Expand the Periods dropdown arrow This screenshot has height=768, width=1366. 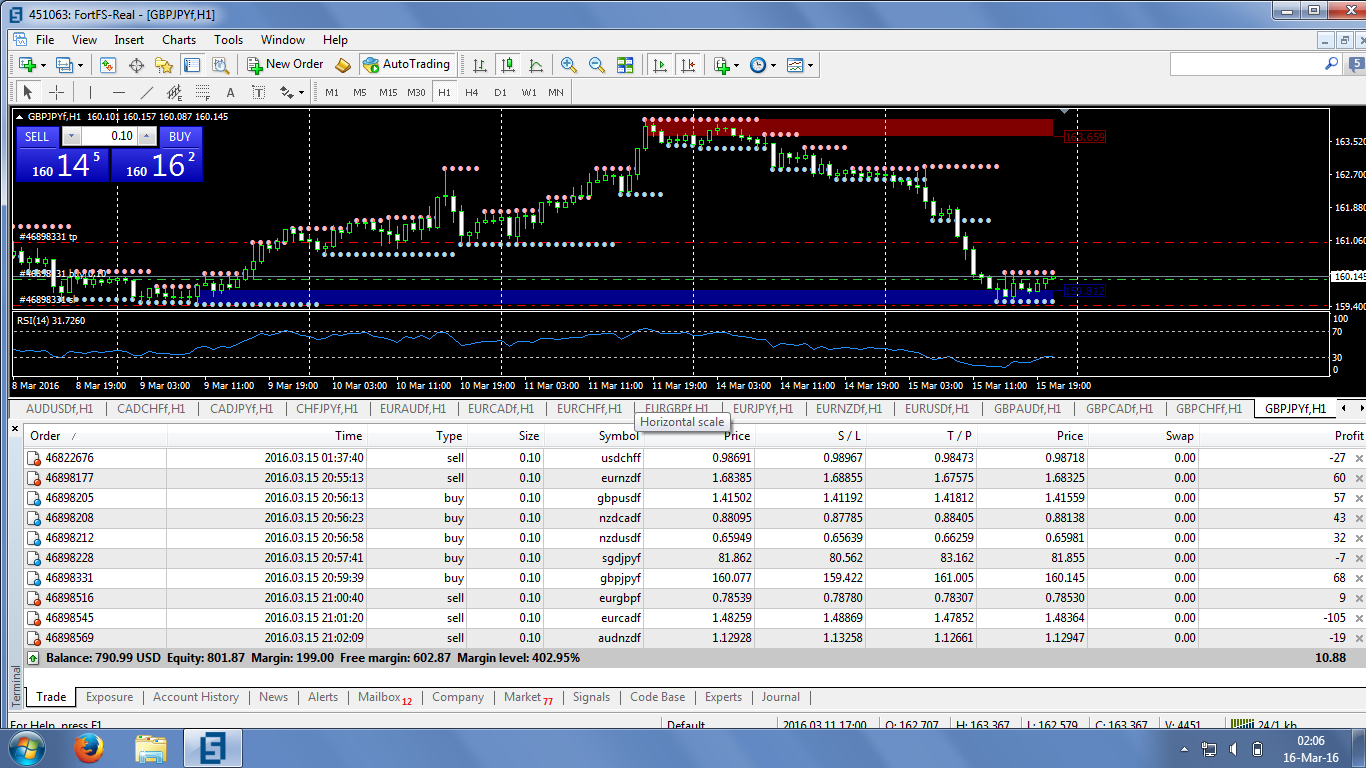[x=773, y=66]
